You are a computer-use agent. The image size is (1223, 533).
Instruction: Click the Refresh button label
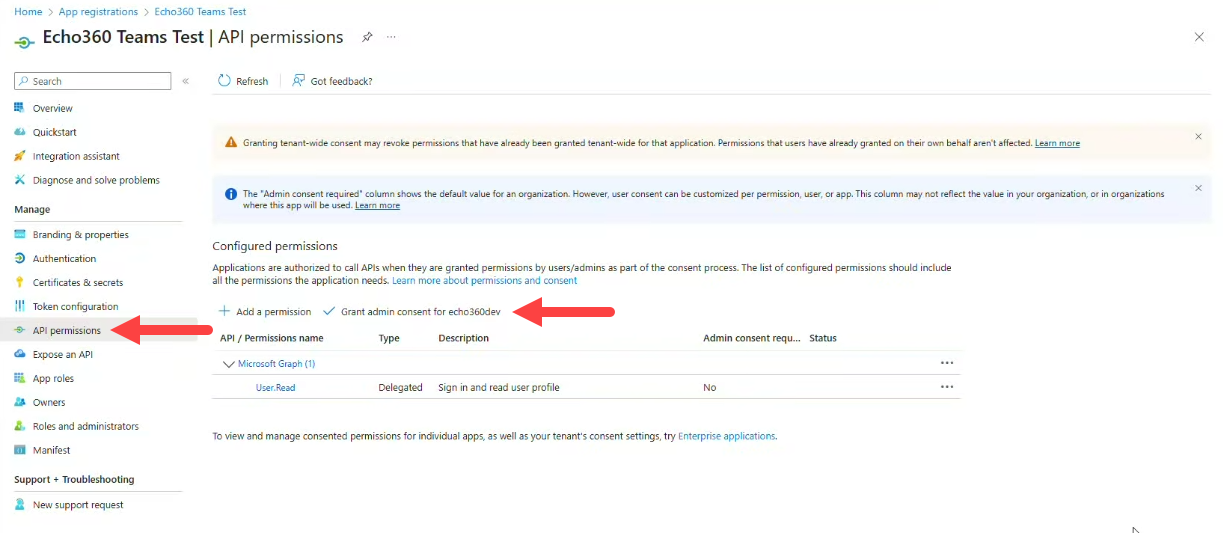pyautogui.click(x=252, y=81)
